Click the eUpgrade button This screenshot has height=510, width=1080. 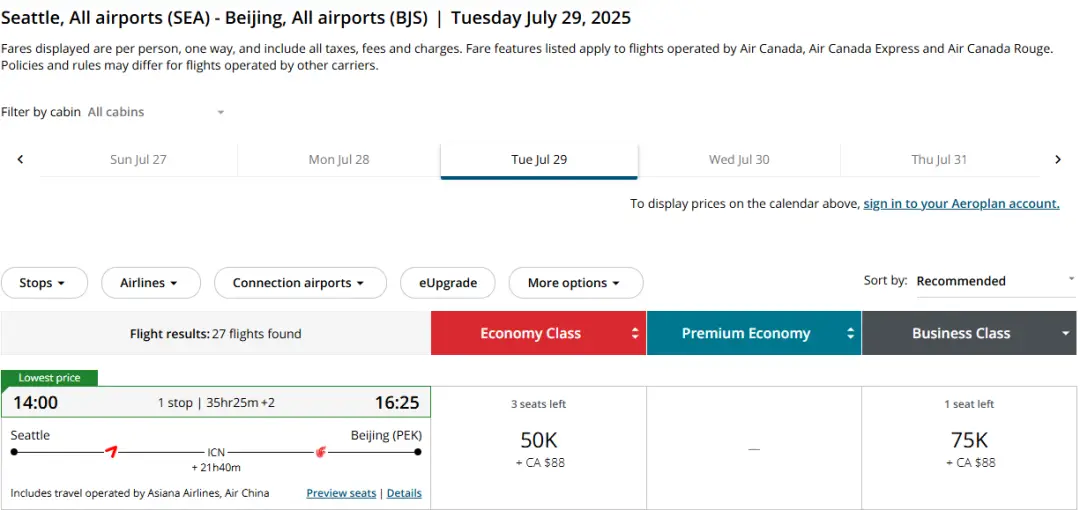coord(447,283)
